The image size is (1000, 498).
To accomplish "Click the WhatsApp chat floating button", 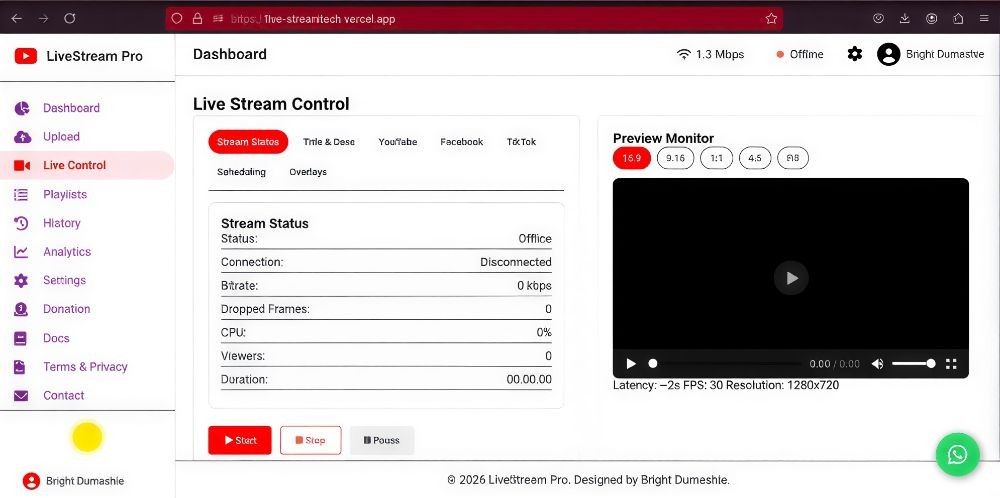I will [x=957, y=454].
